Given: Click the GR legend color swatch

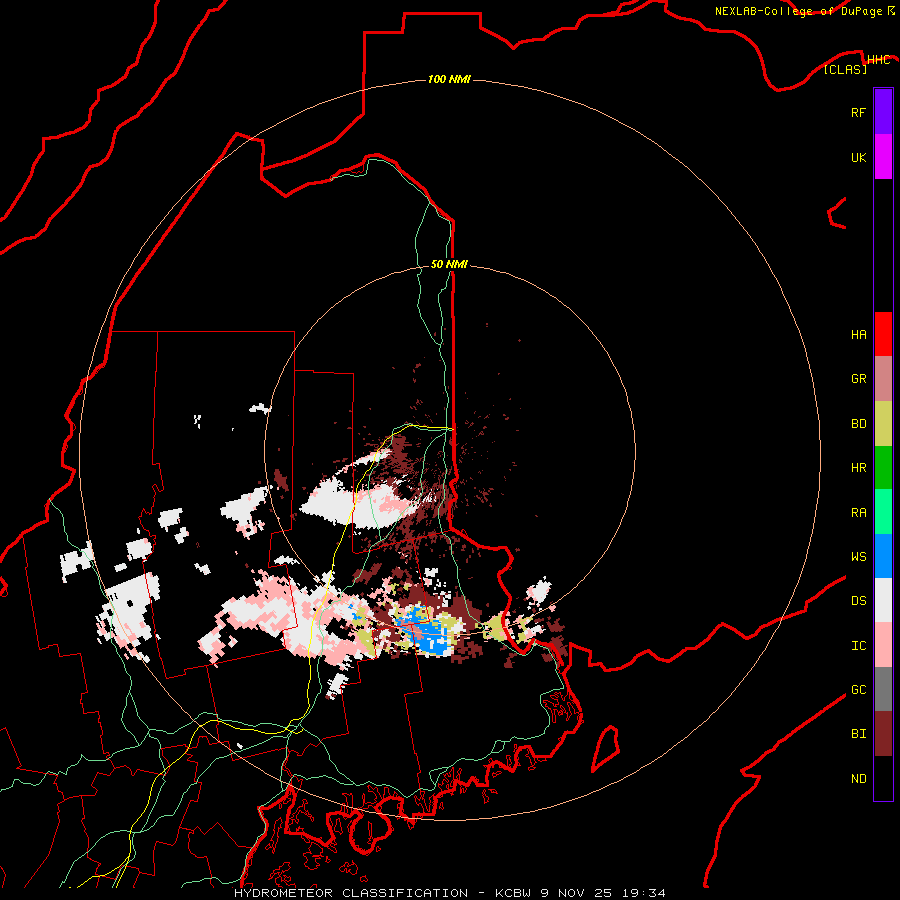Looking at the screenshot, I should coord(883,379).
